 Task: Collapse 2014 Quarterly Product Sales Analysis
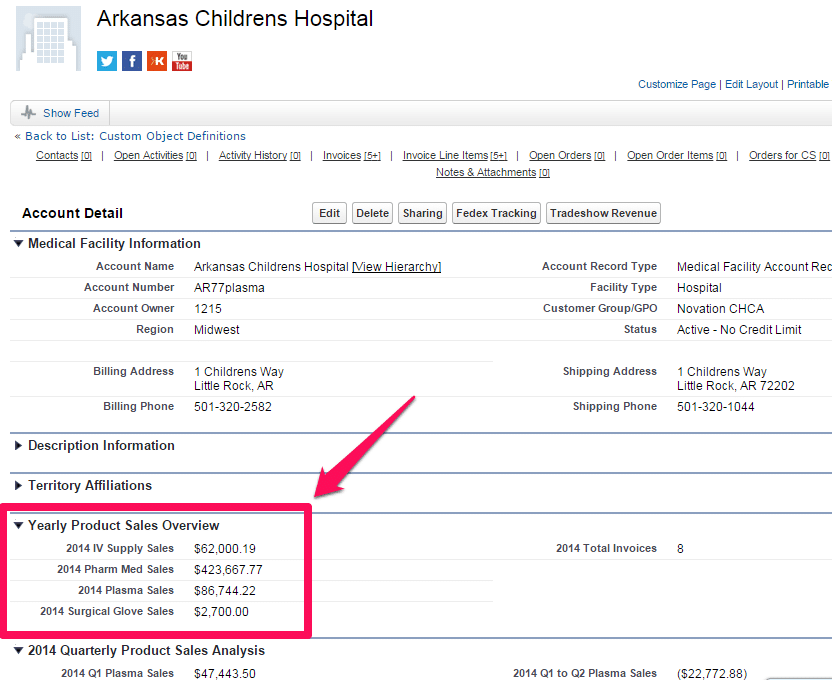pos(18,651)
